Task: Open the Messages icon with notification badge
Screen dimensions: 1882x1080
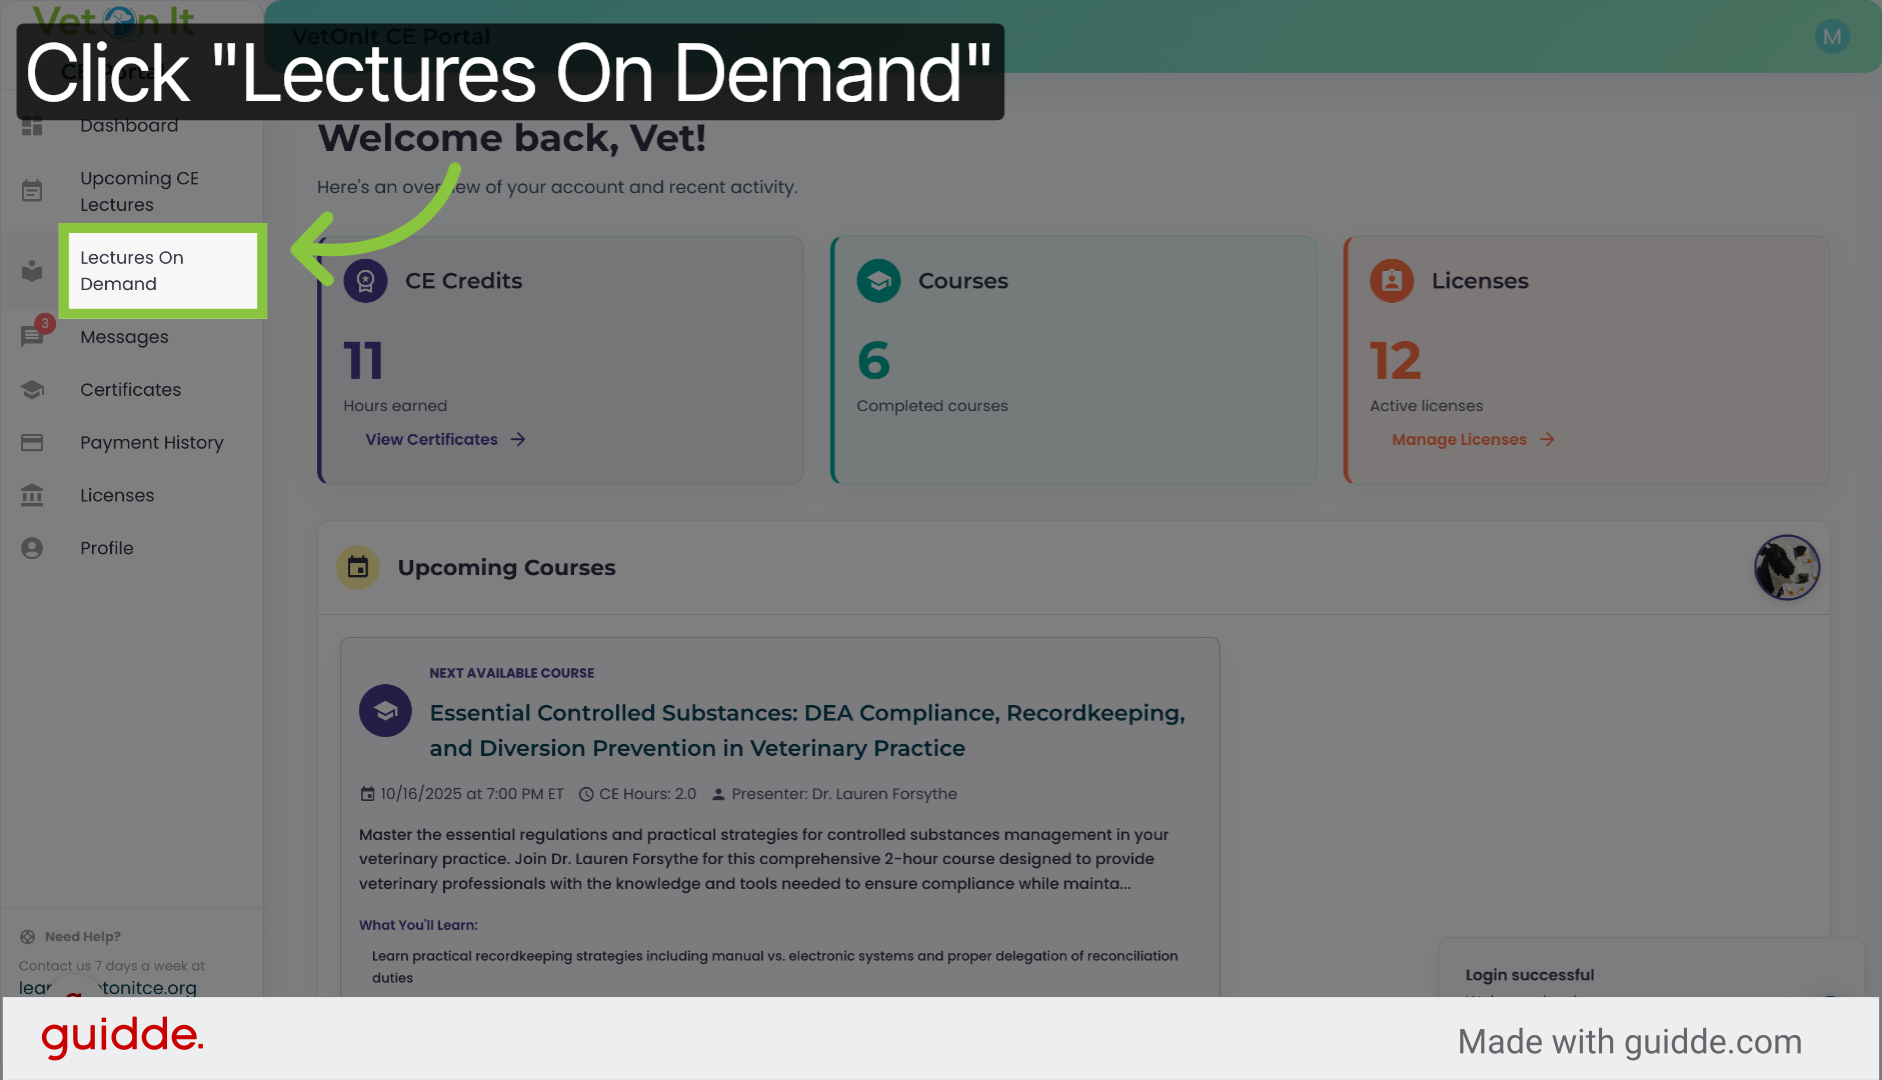Action: (33, 336)
